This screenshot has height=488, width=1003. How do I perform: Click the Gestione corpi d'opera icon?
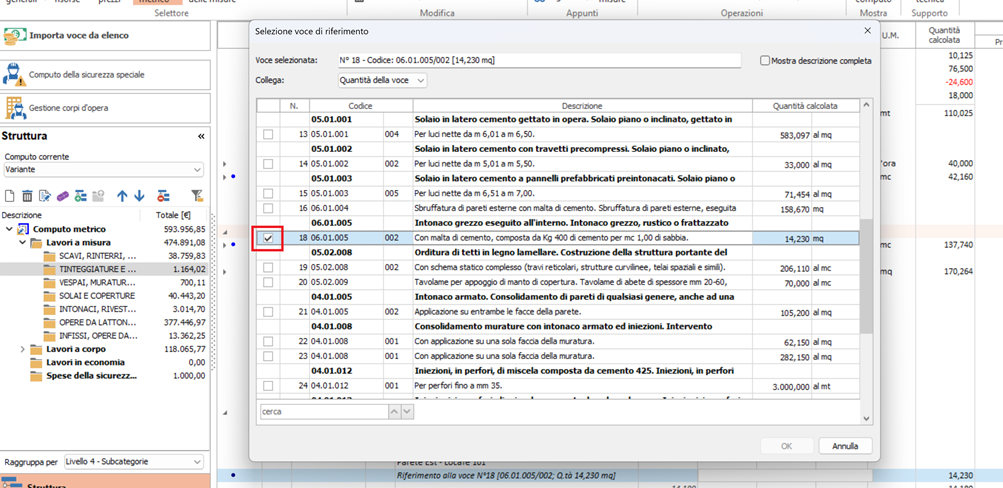(14, 108)
